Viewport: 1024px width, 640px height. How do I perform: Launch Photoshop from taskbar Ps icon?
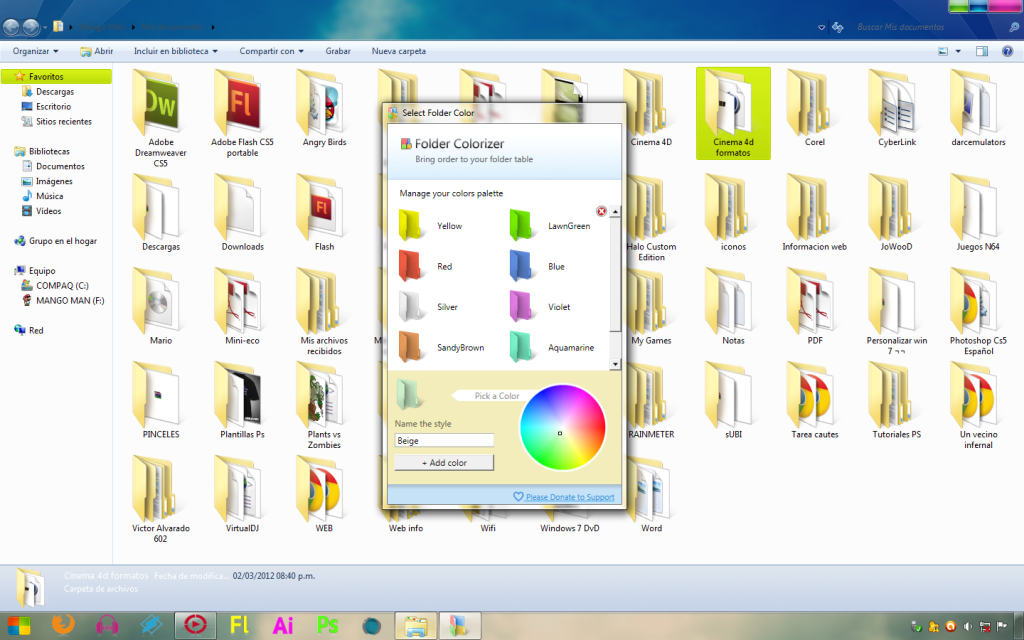point(327,626)
